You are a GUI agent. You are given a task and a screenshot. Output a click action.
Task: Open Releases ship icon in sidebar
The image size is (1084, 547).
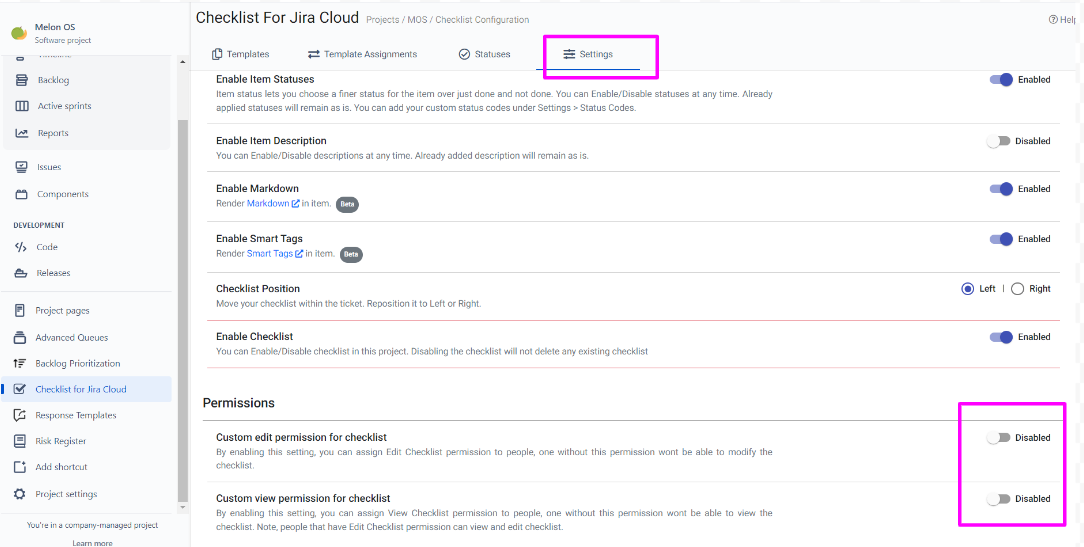[21, 273]
